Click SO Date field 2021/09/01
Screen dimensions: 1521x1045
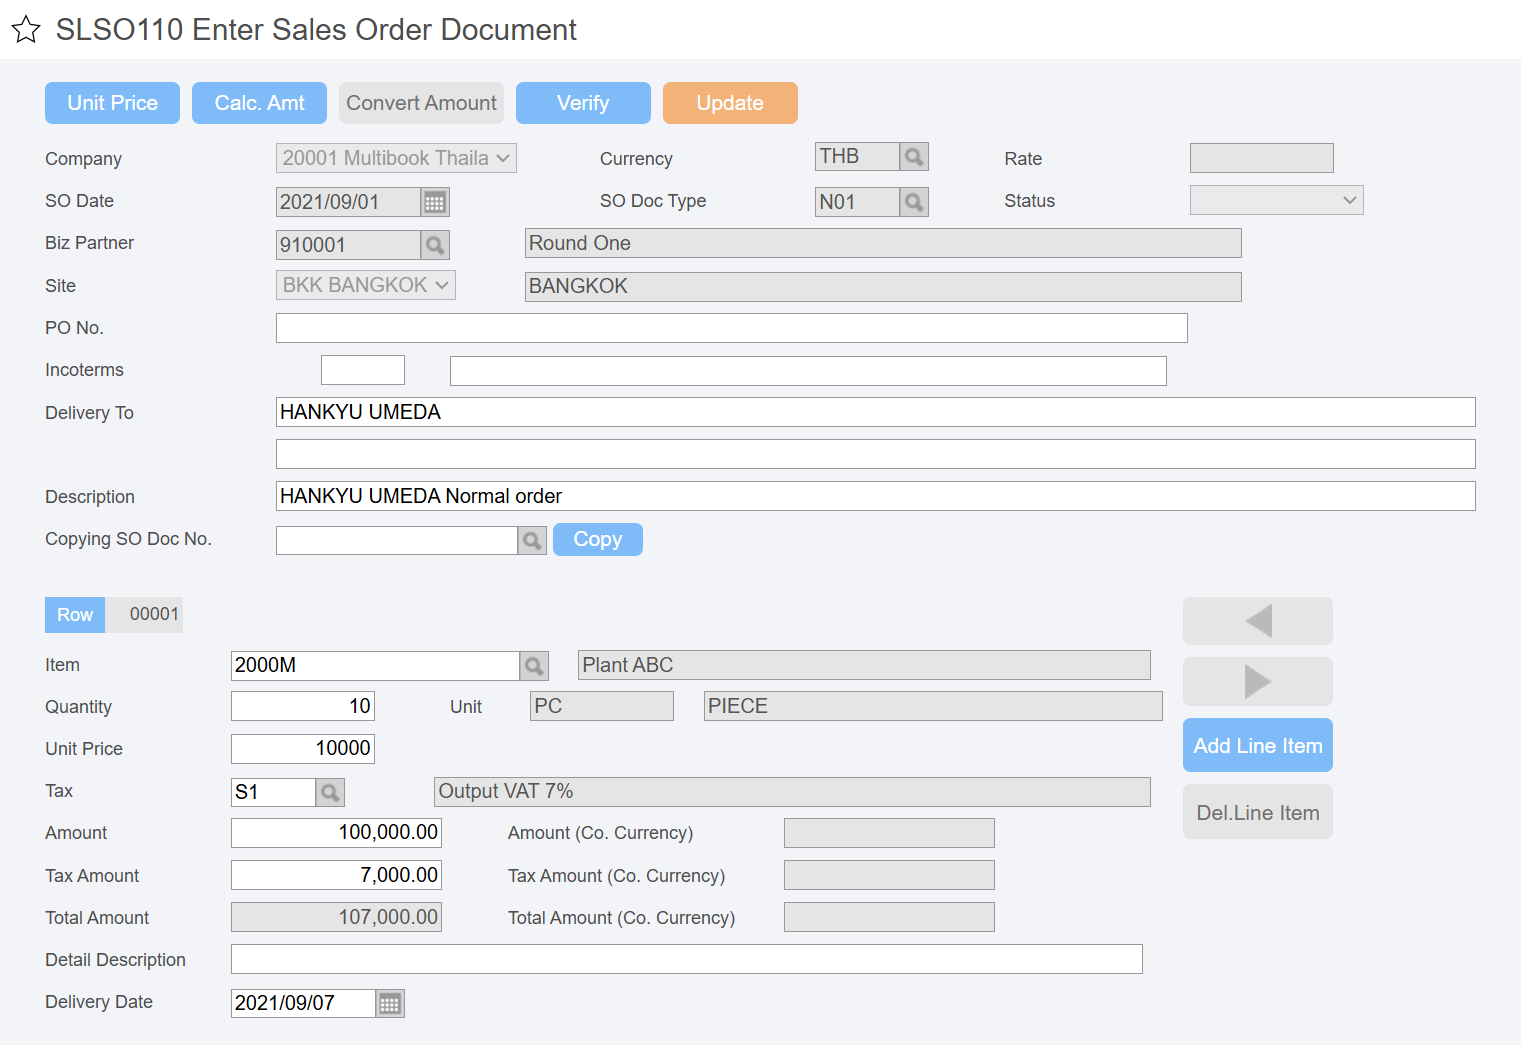click(348, 202)
